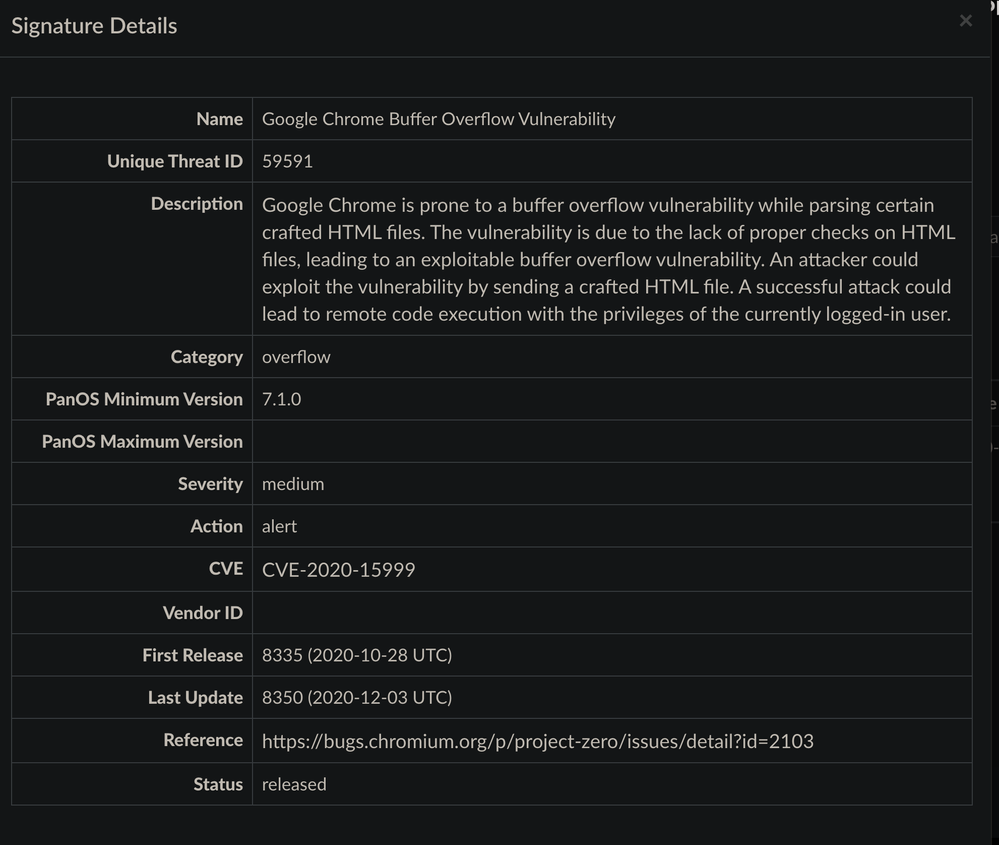Click the Action value alert
The width and height of the screenshot is (999, 845).
click(x=279, y=526)
